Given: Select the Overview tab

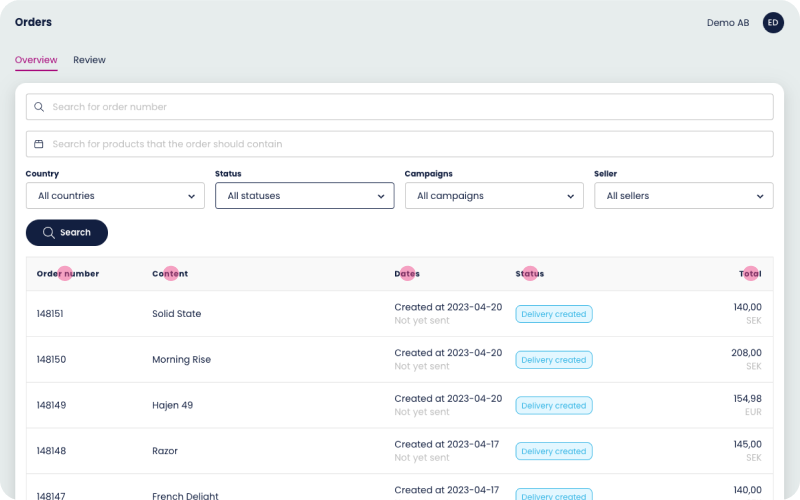Looking at the screenshot, I should click(36, 60).
